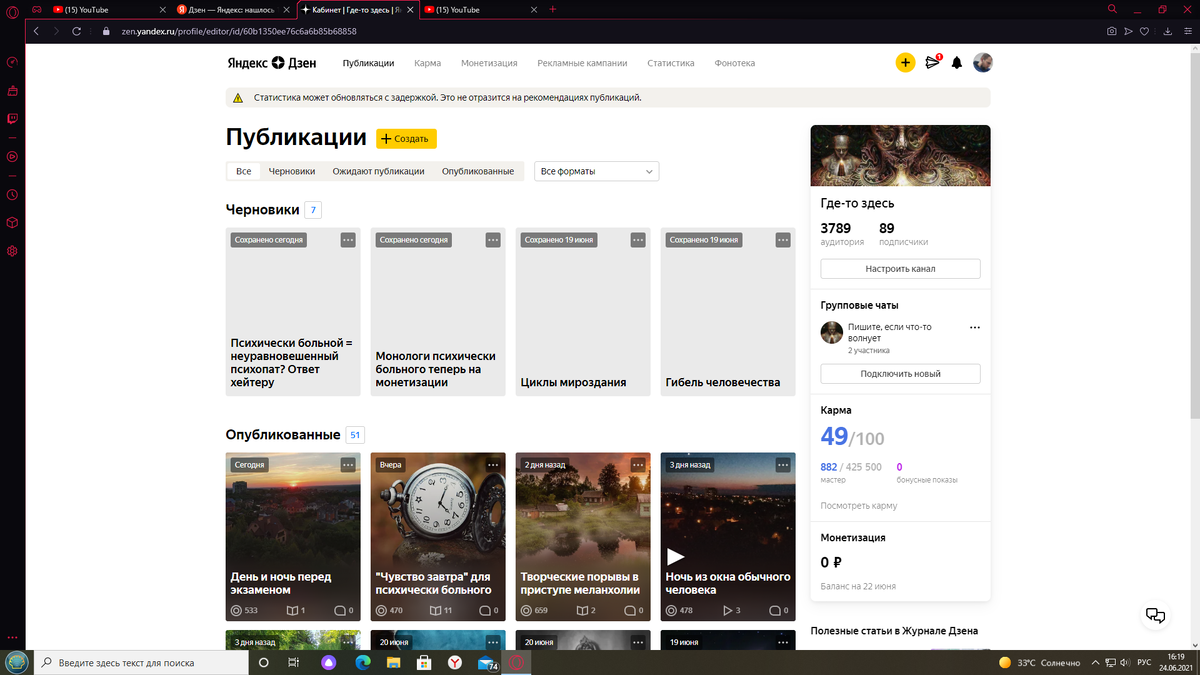Open 'Монетизация' navigation item
1200x675 pixels.
pyautogui.click(x=489, y=62)
